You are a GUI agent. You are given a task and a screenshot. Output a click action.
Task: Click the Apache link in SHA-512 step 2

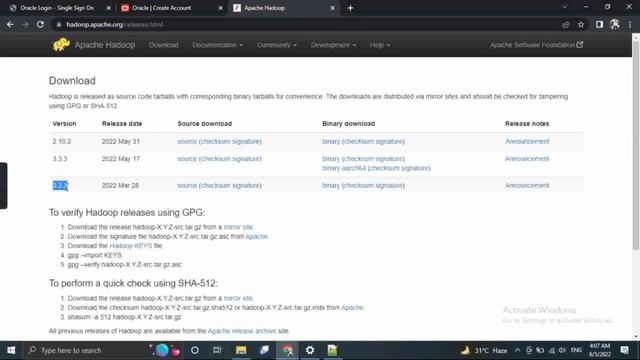point(352,308)
